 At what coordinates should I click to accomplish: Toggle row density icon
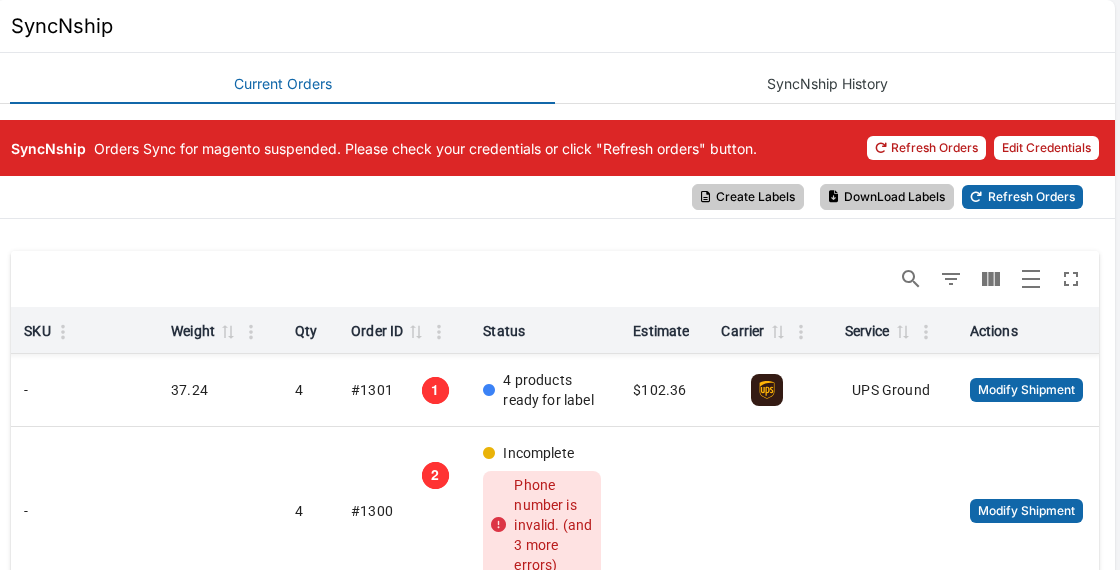click(1031, 279)
